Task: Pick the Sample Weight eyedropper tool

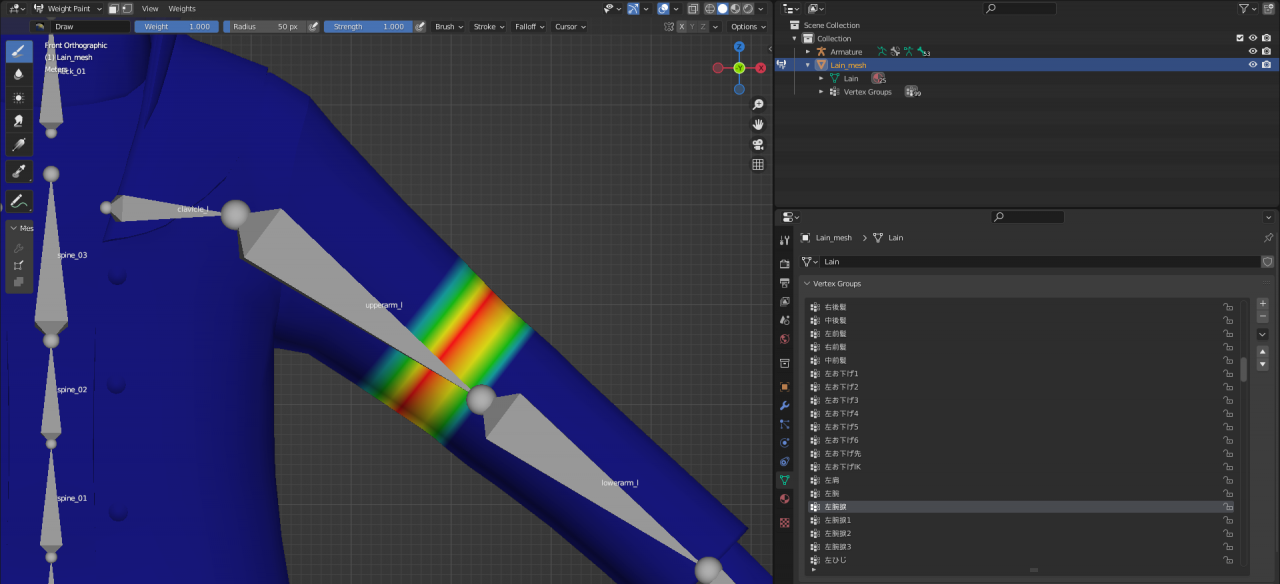Action: (19, 171)
